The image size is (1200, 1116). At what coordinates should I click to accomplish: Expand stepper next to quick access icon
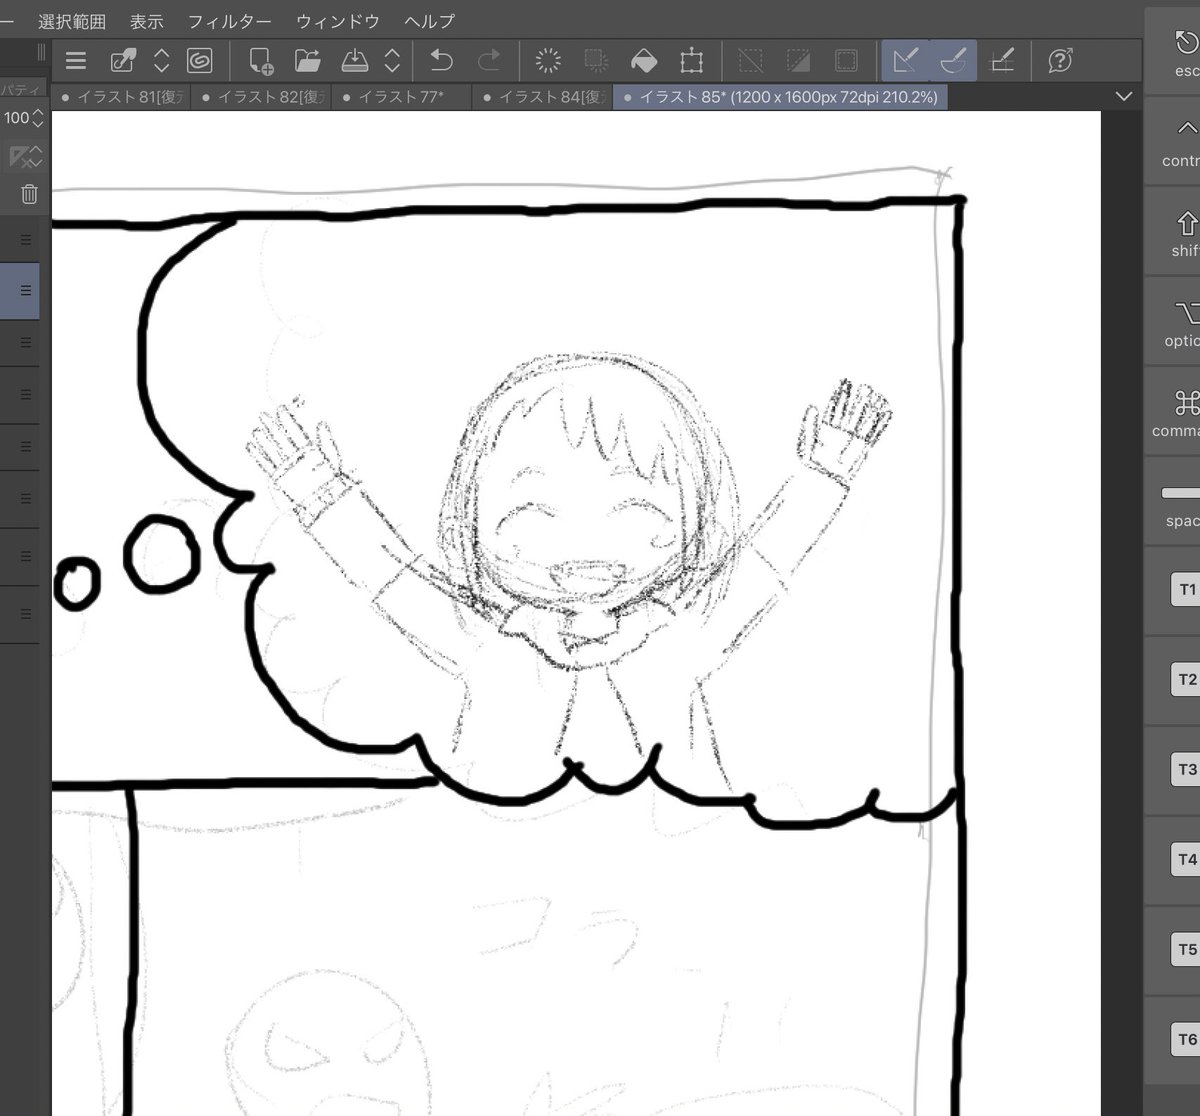point(161,61)
